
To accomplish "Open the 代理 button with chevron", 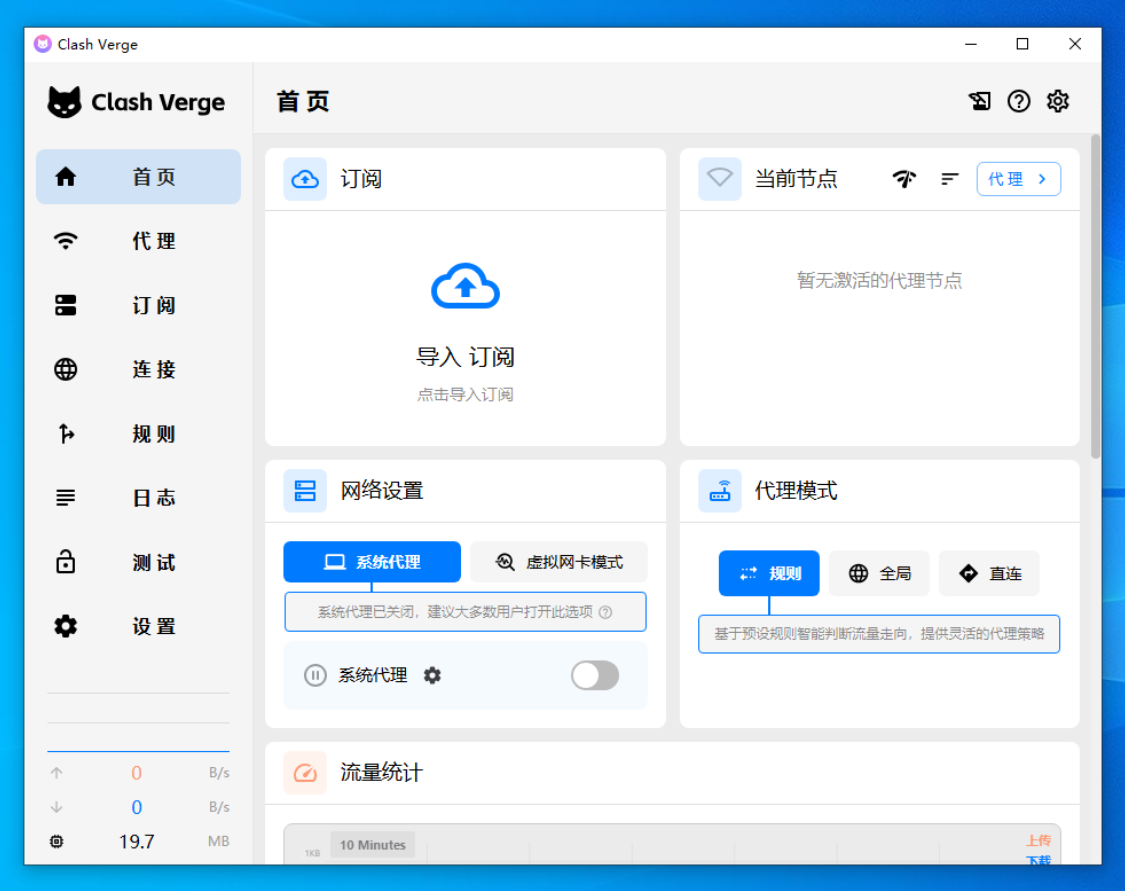I will click(1018, 179).
